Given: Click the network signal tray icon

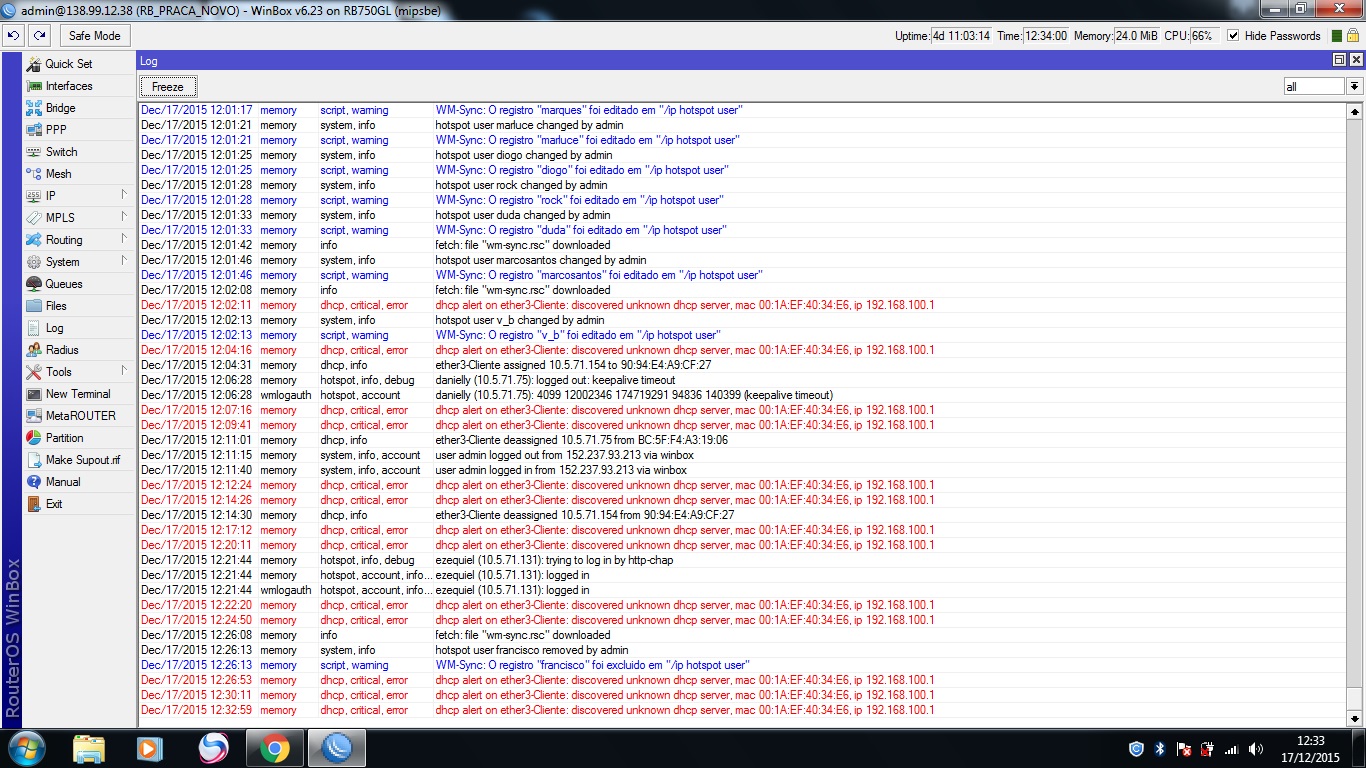Looking at the screenshot, I should click(x=1231, y=749).
